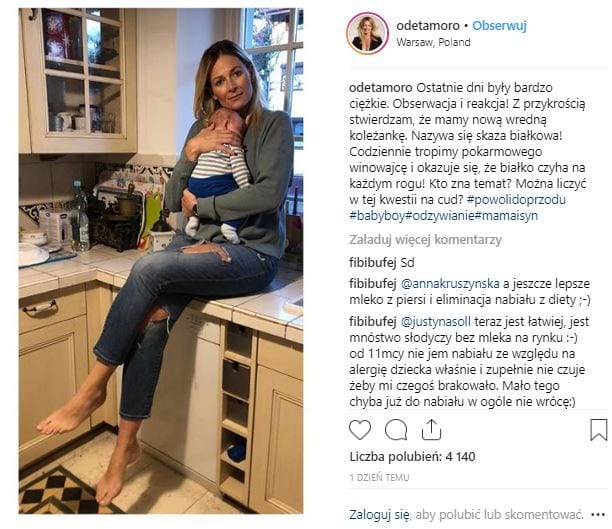This screenshot has width=612, height=529.
Task: Open fibibufej commenter name beside Sd
Action: (x=373, y=263)
